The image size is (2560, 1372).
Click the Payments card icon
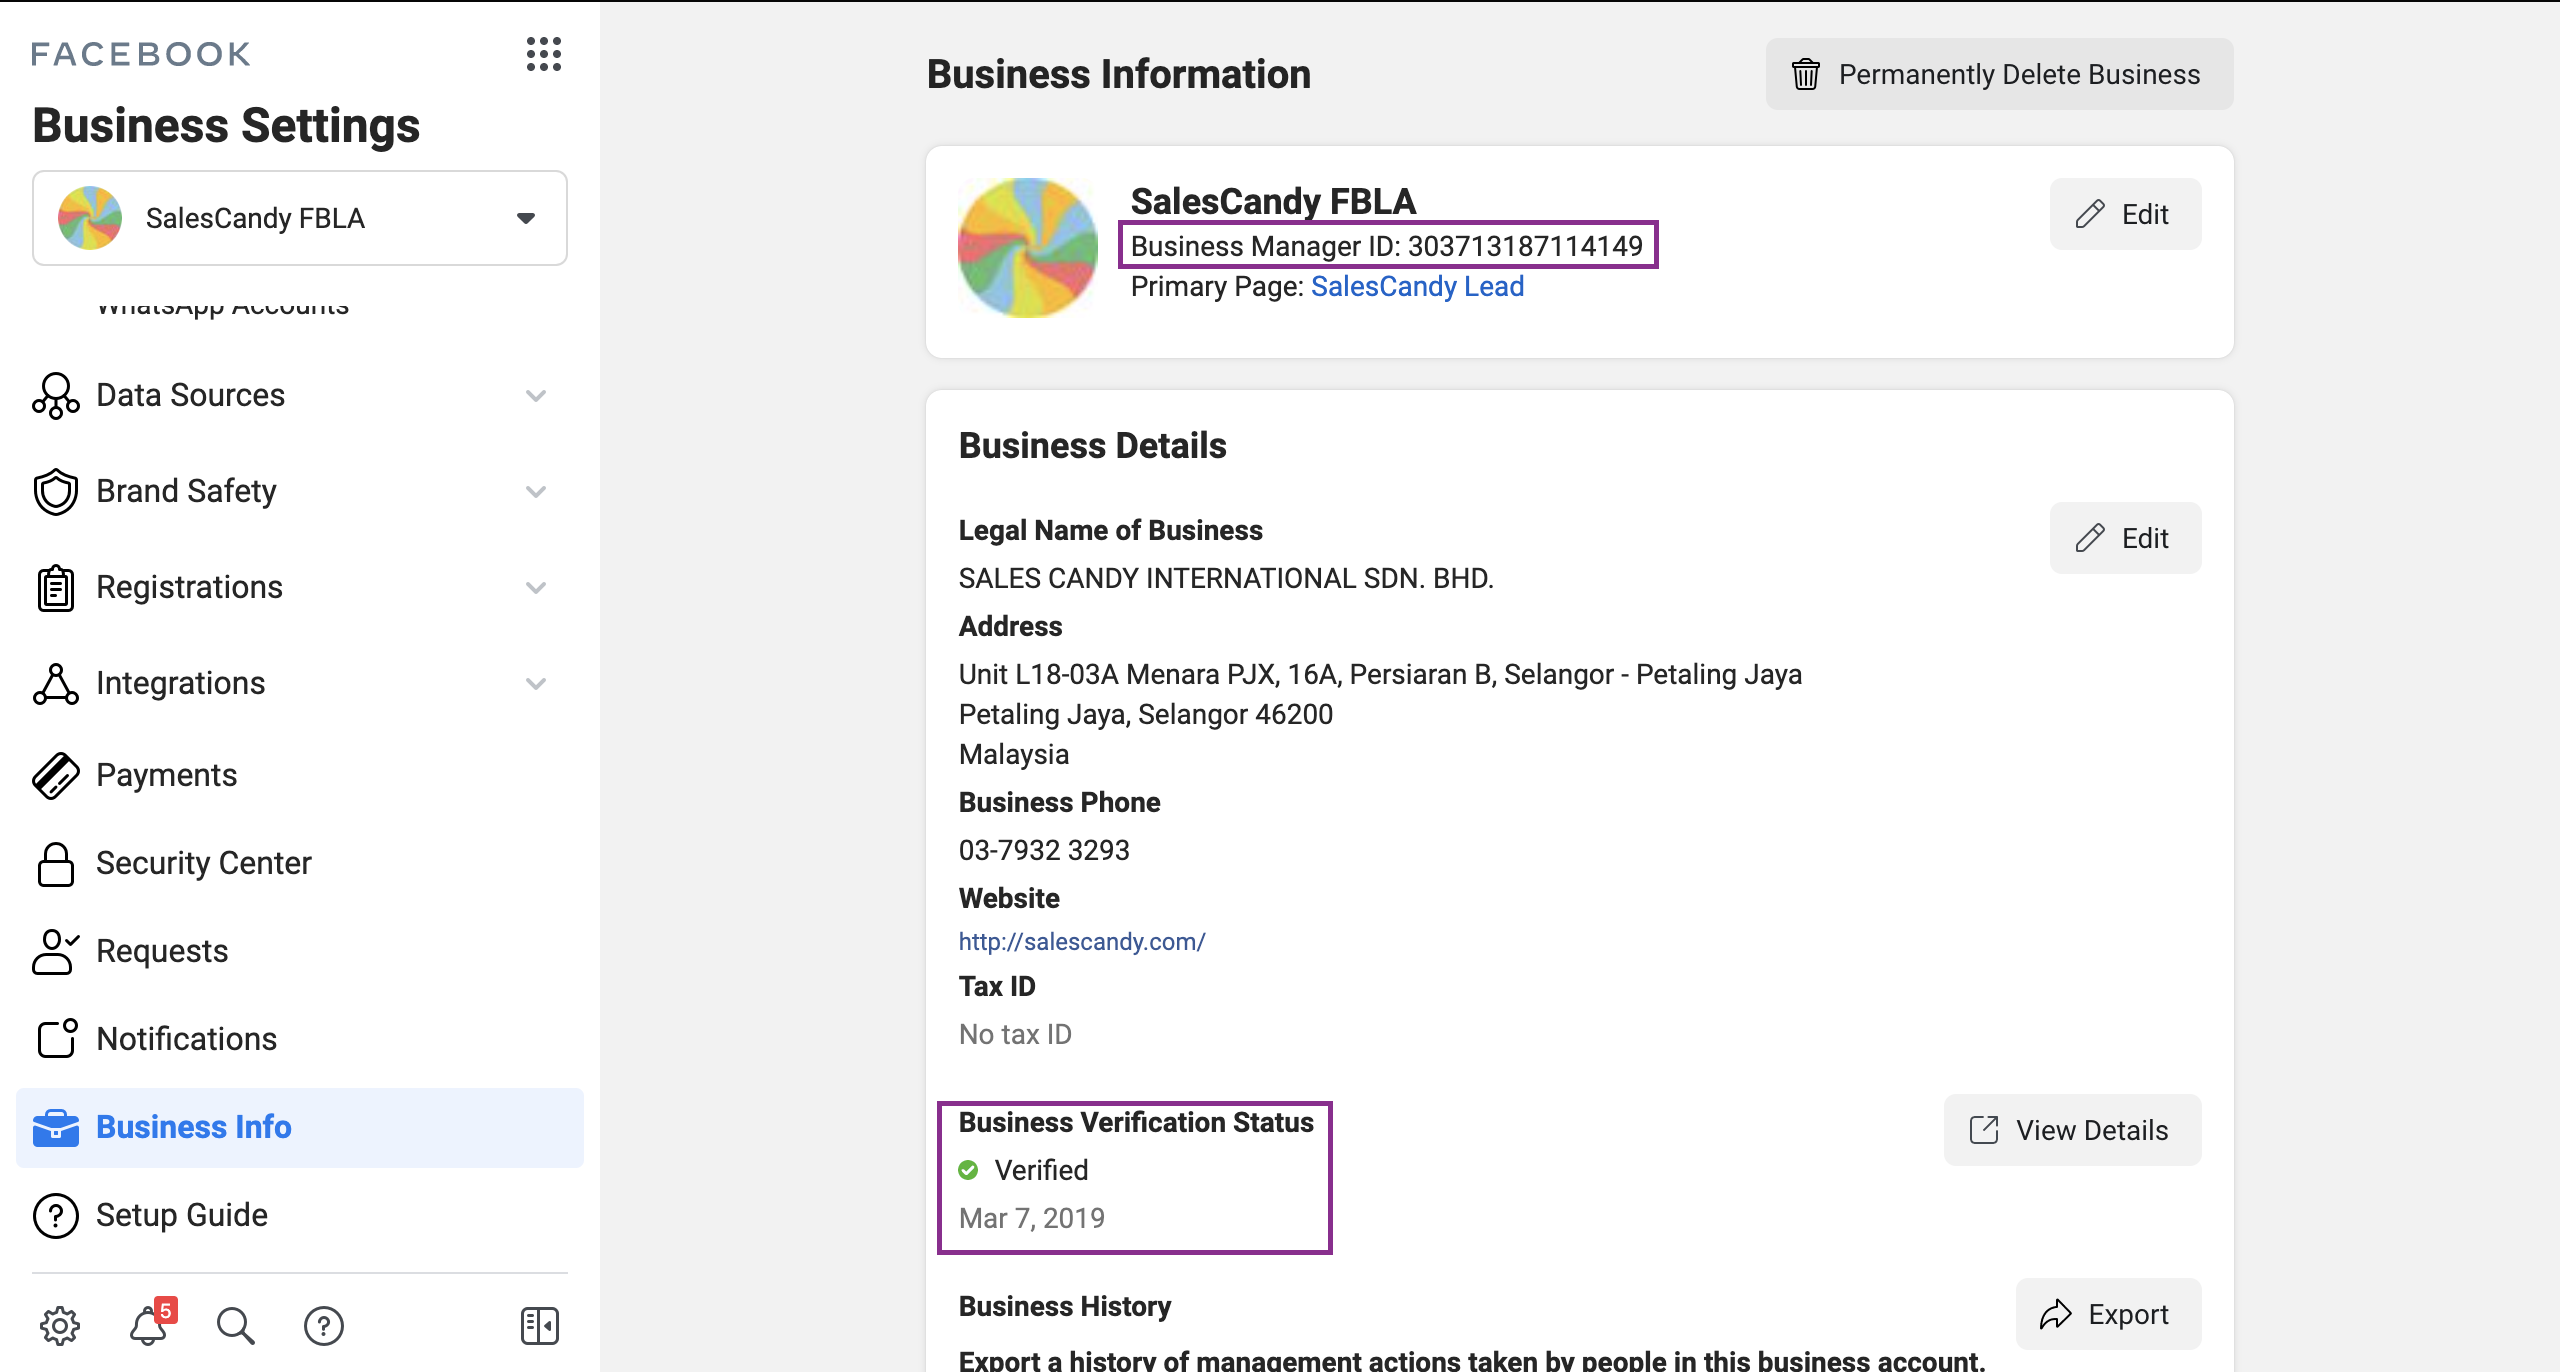pos(56,776)
